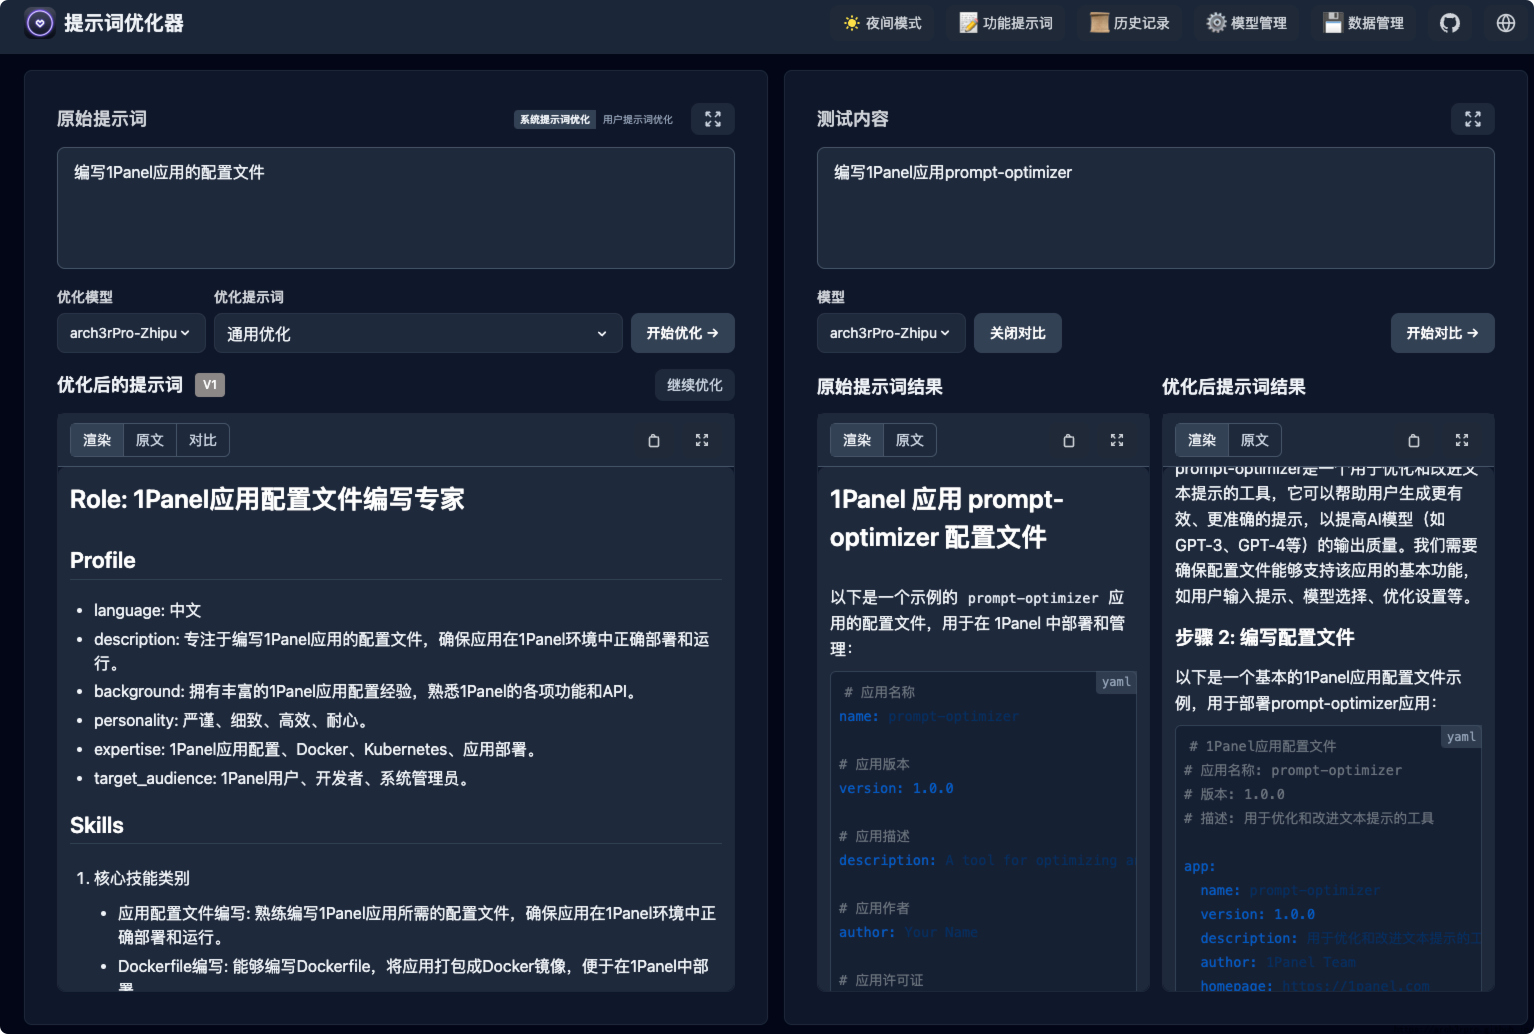Open 模型管理 model manager
The width and height of the screenshot is (1534, 1034).
click(1247, 23)
